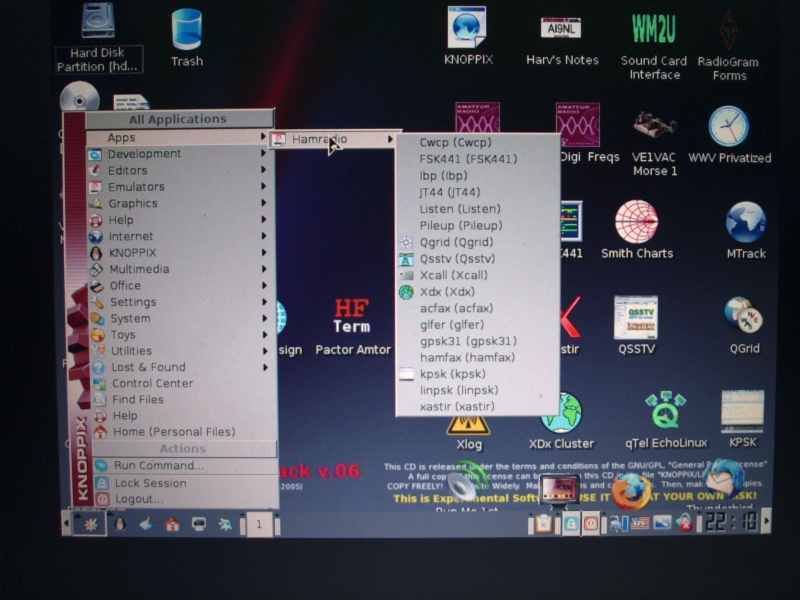Screen dimensions: 800x600
Task: Expand the Office submenu arrow
Action: [264, 285]
